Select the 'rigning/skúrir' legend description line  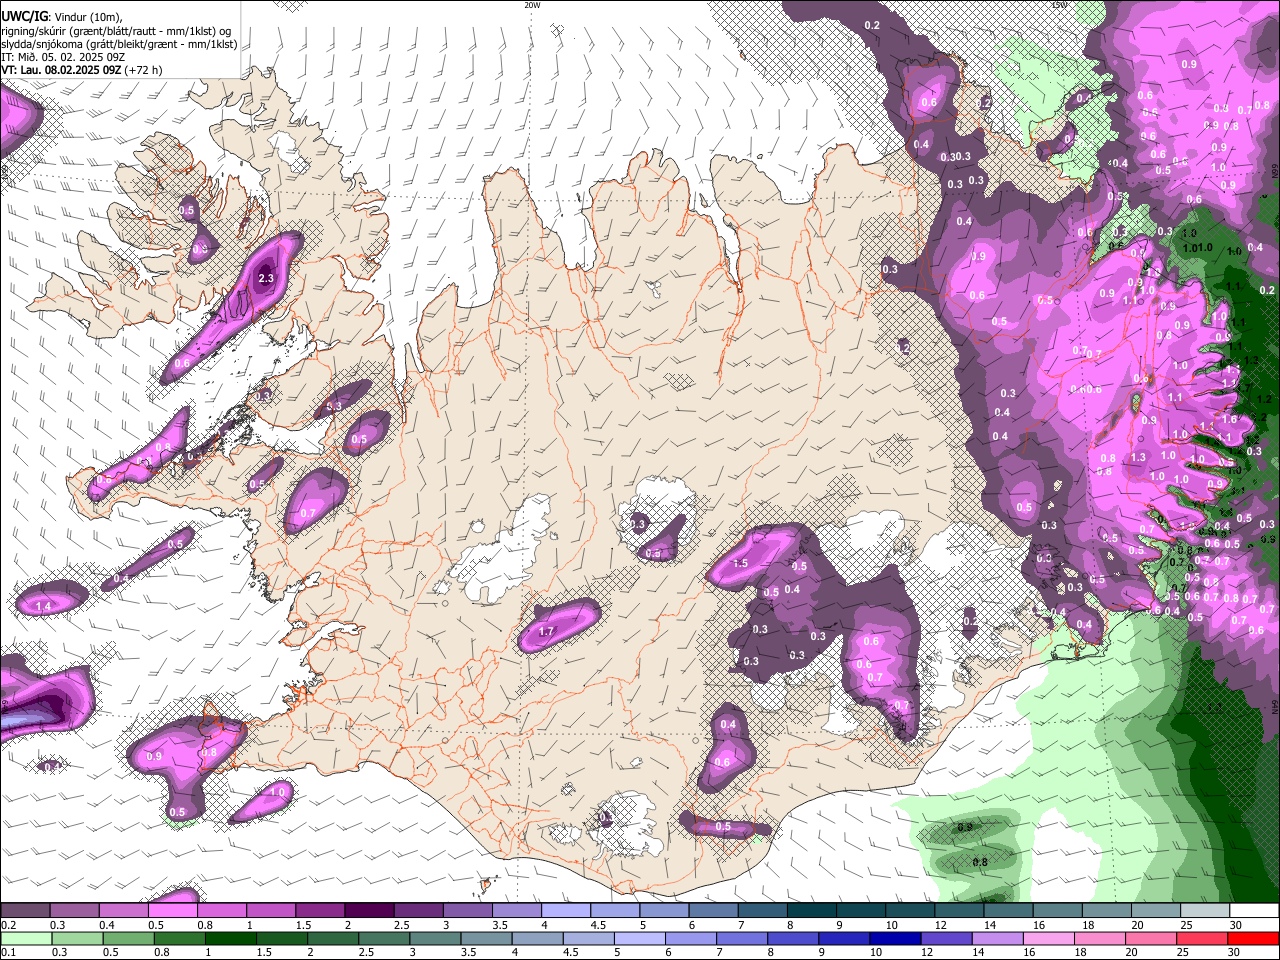[116, 31]
